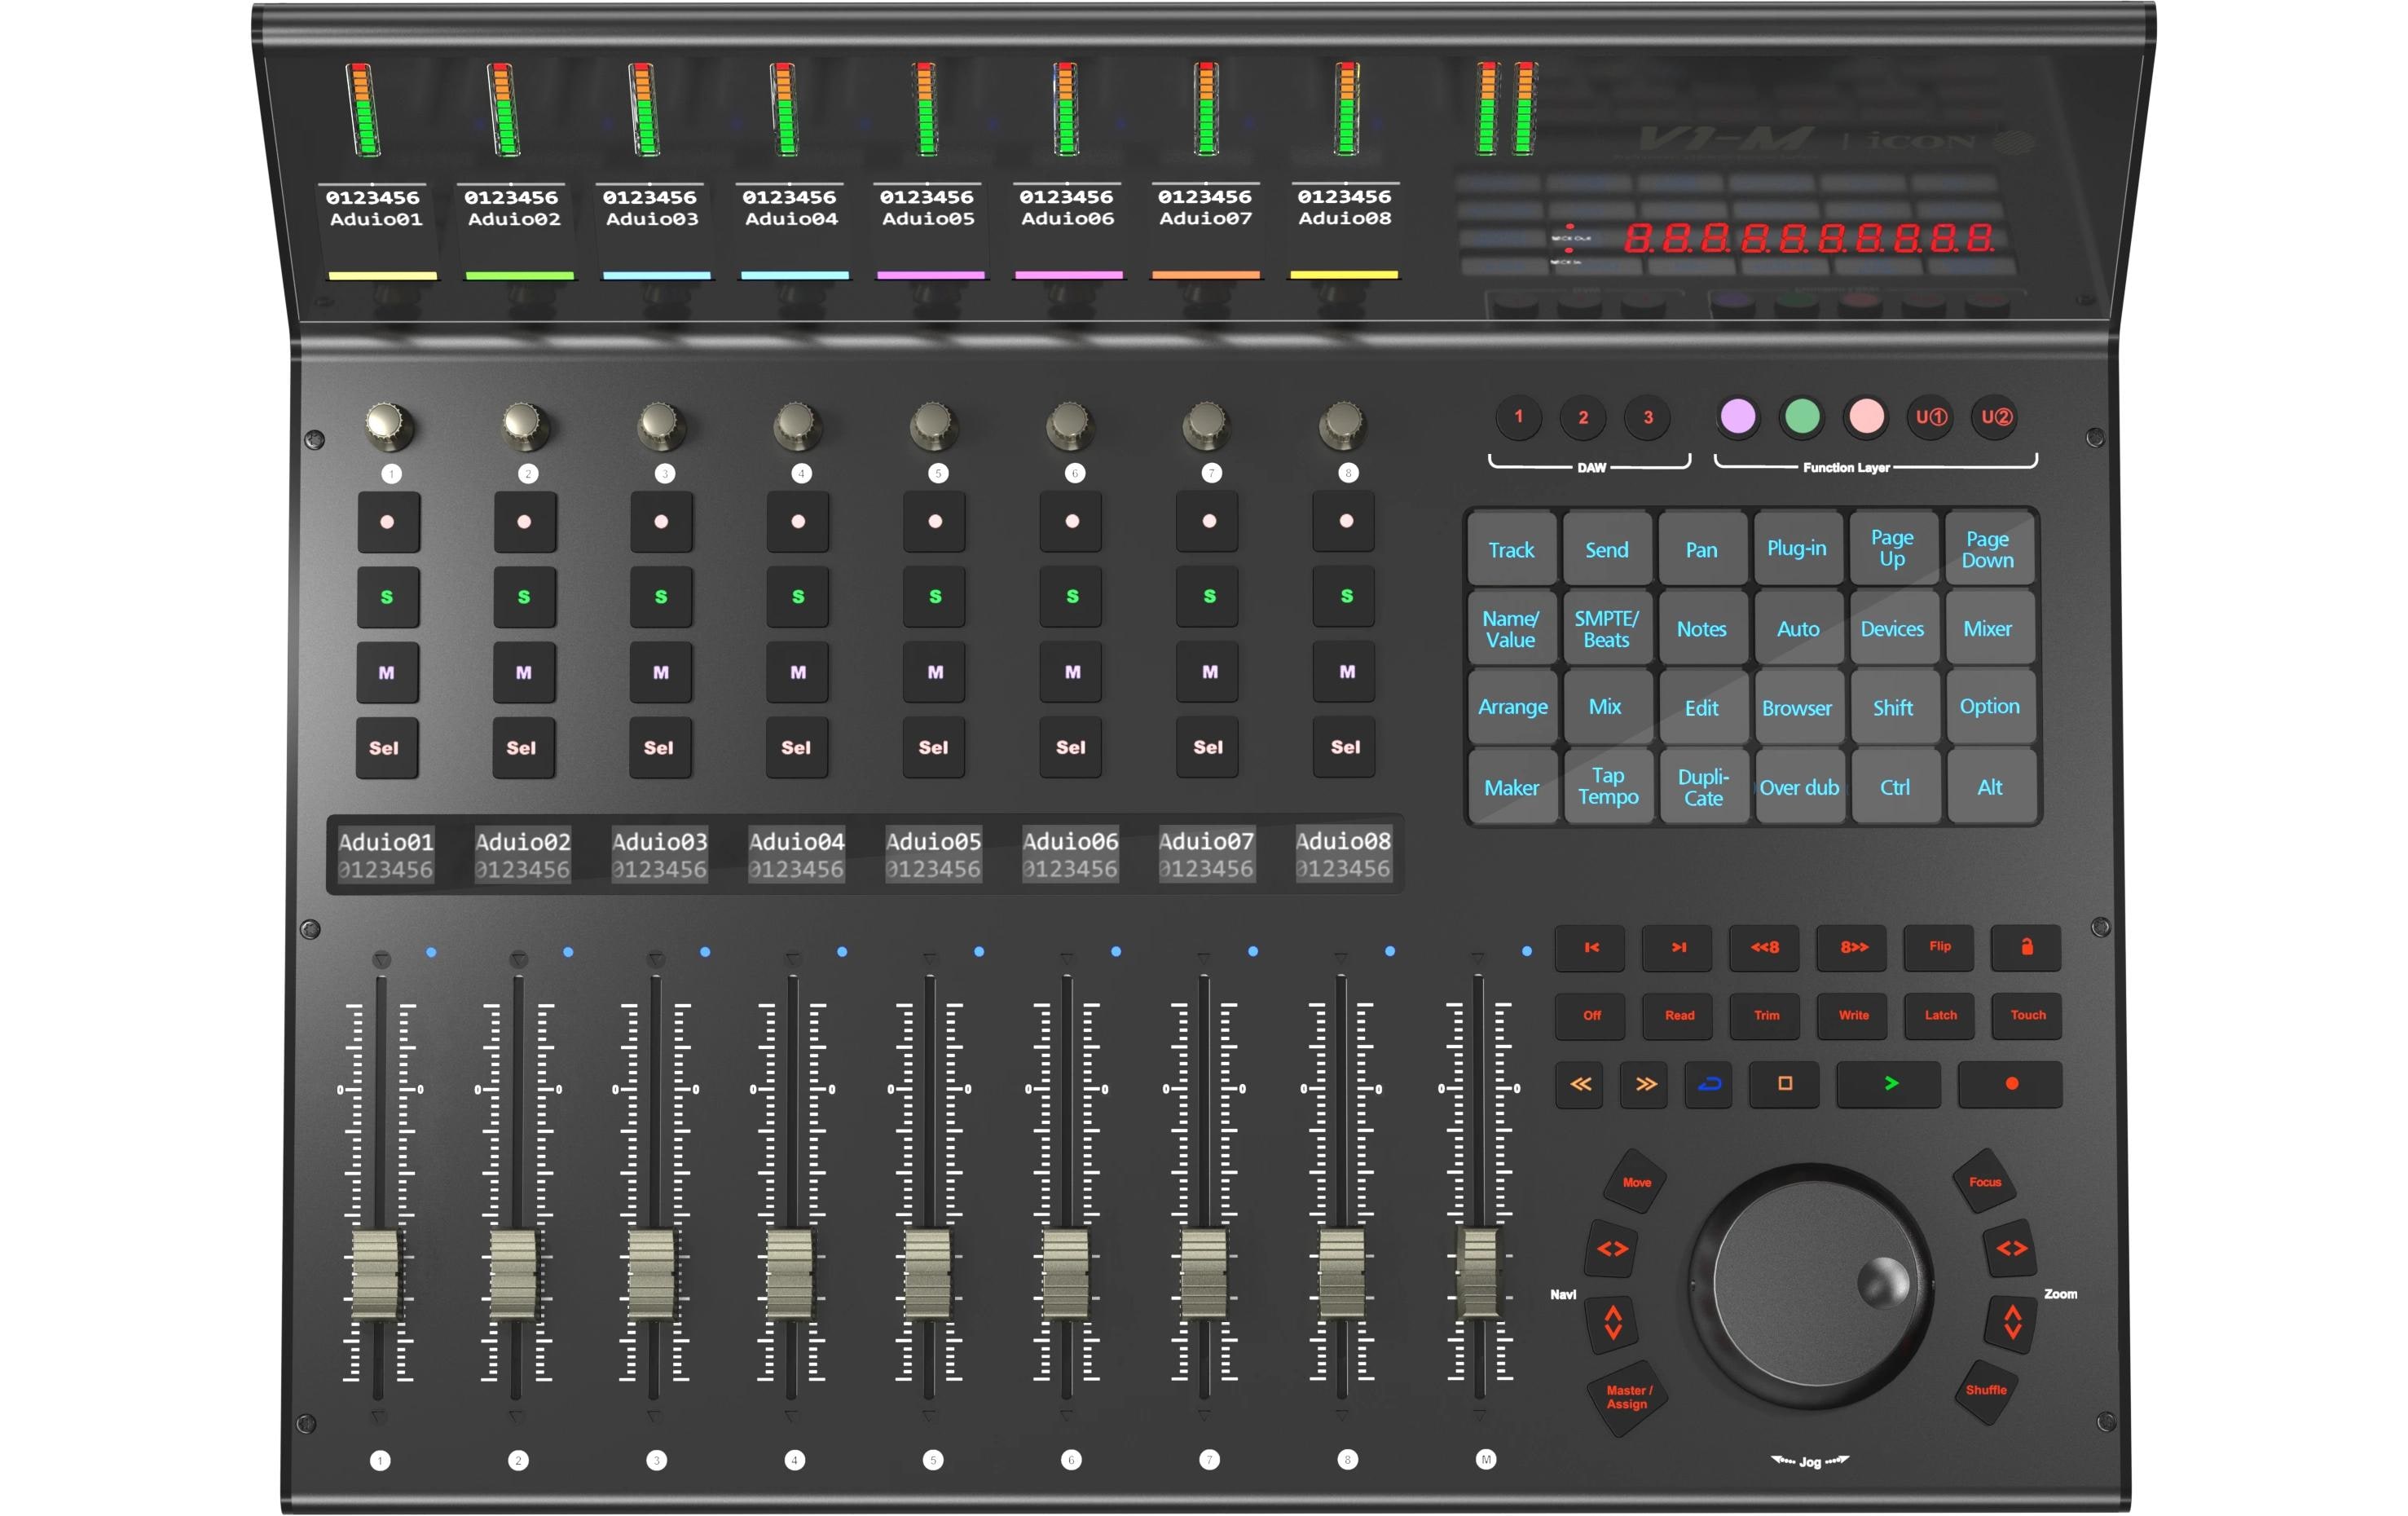Click the lock icon next to Flip

(x=2026, y=949)
